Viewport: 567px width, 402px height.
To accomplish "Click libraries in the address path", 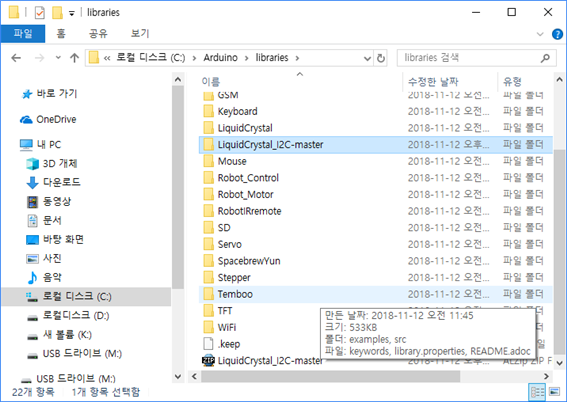I will [x=272, y=57].
